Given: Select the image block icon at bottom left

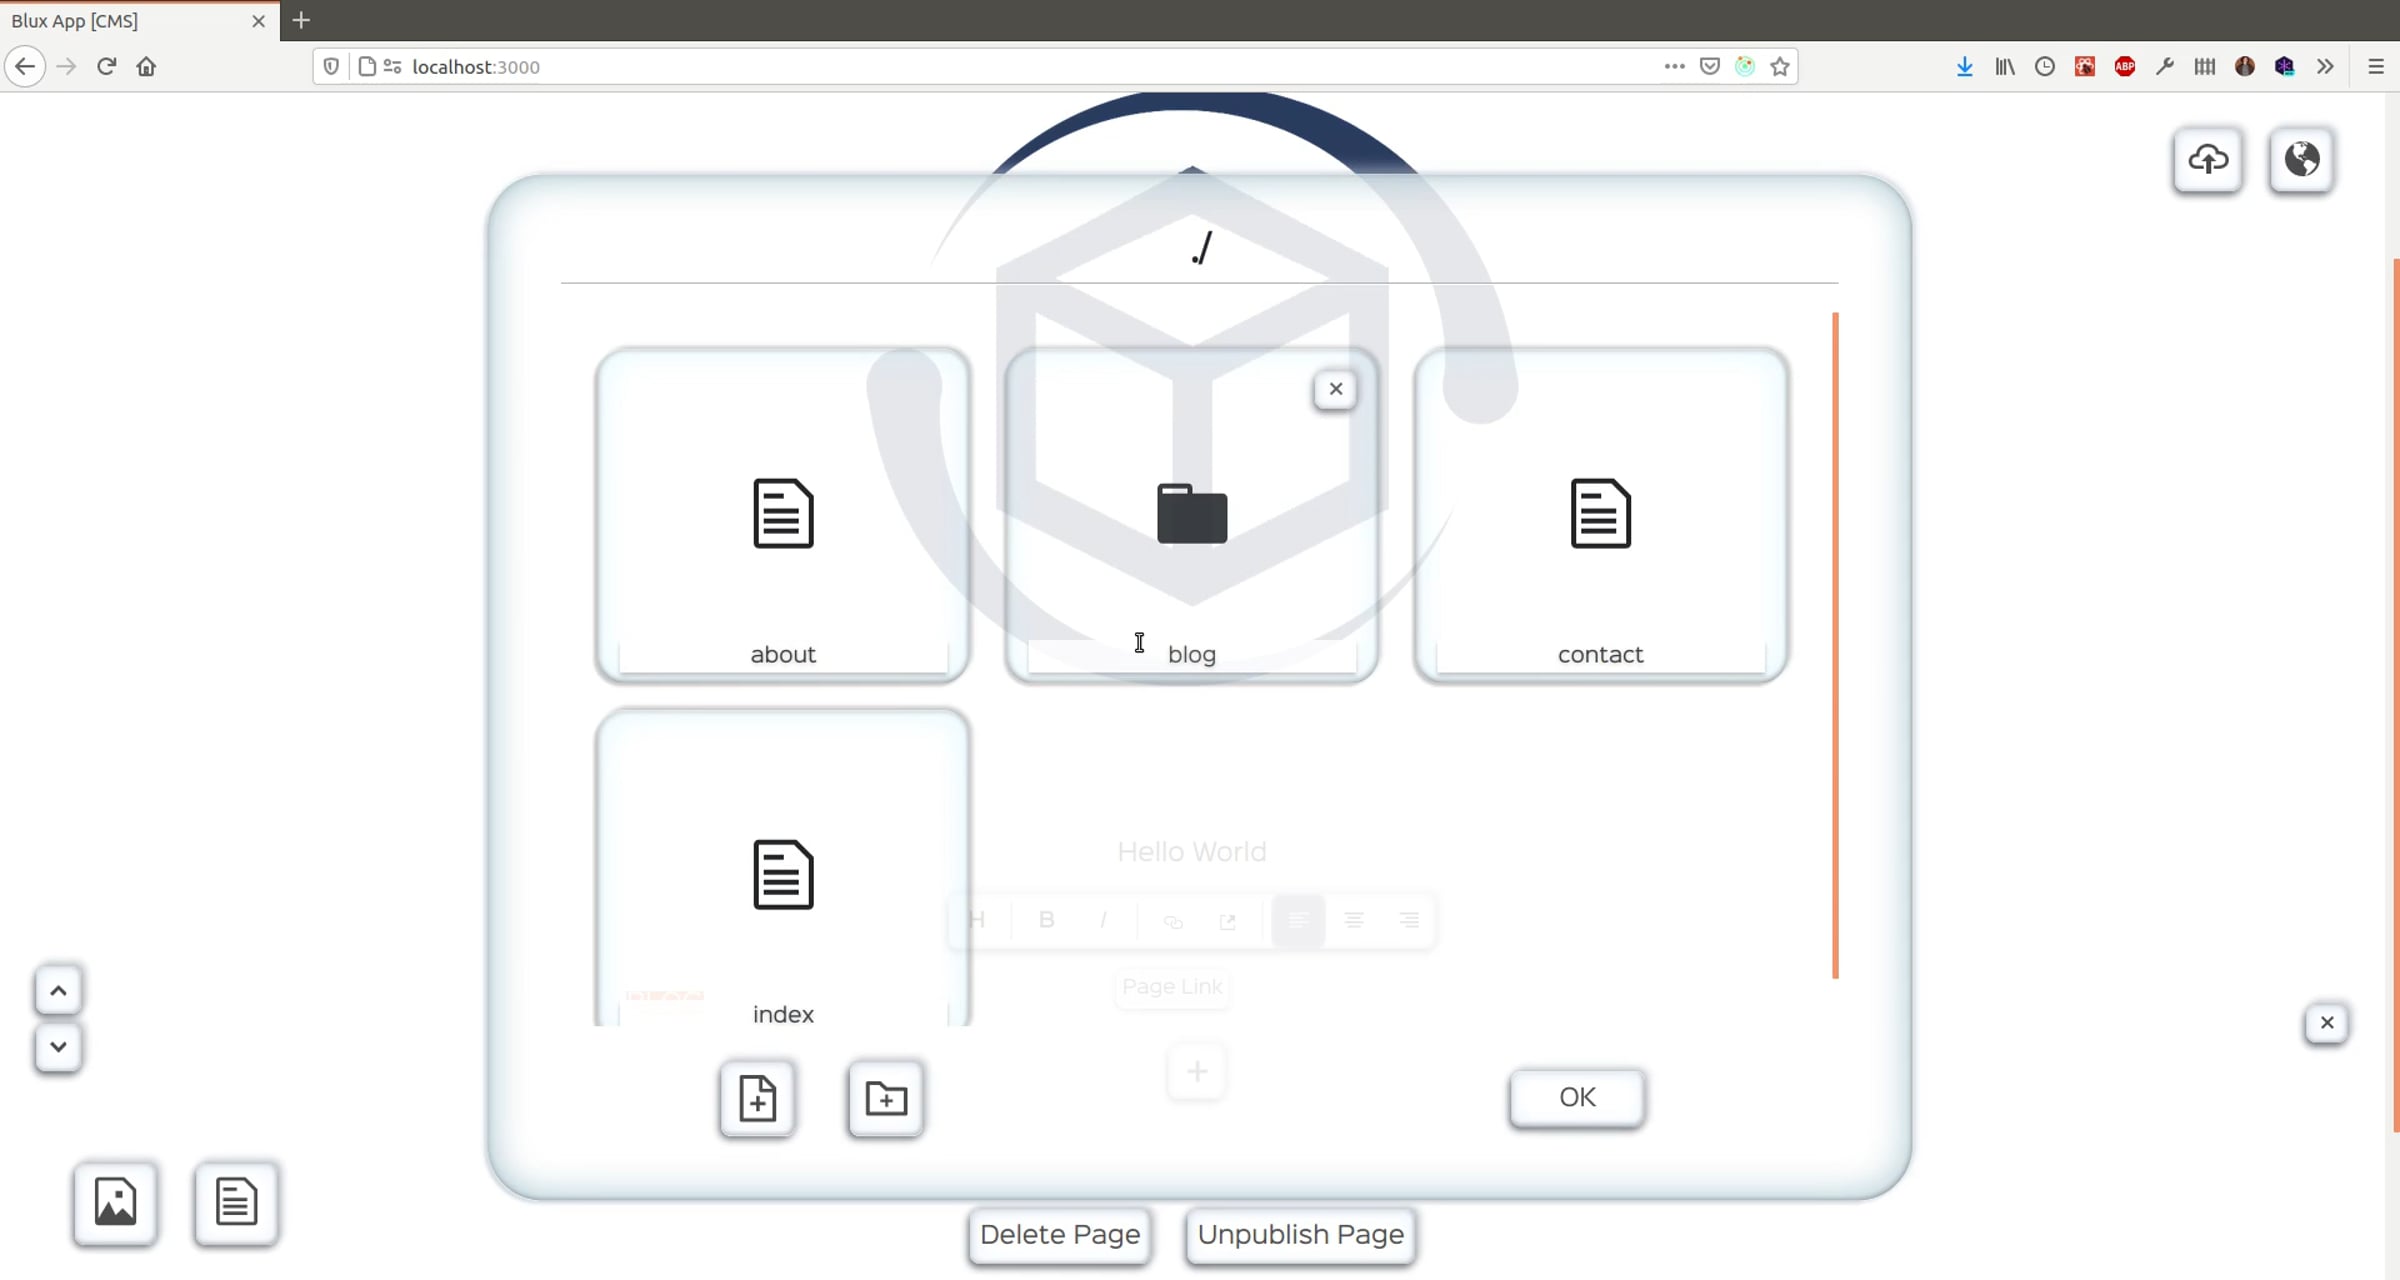Looking at the screenshot, I should (x=115, y=1202).
